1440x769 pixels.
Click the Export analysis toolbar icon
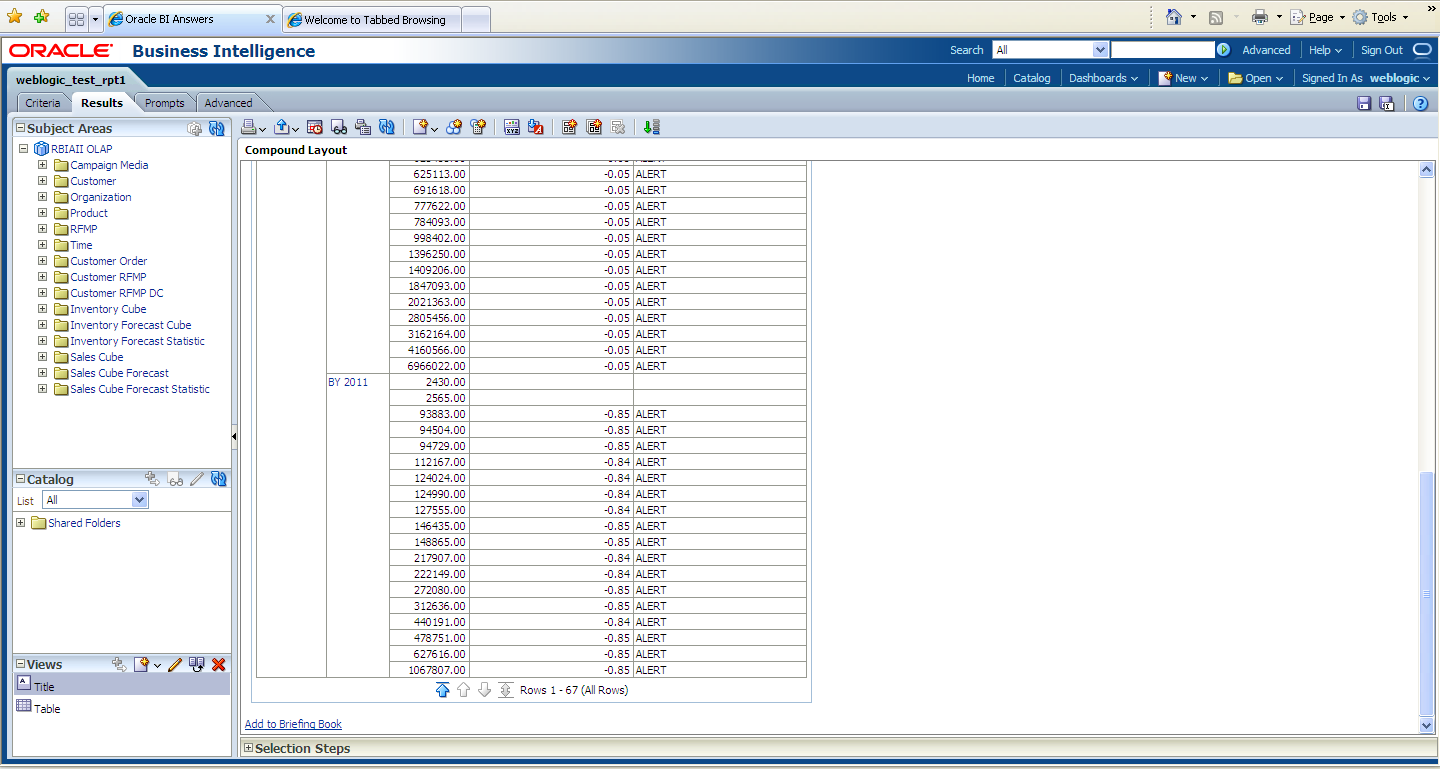point(282,127)
